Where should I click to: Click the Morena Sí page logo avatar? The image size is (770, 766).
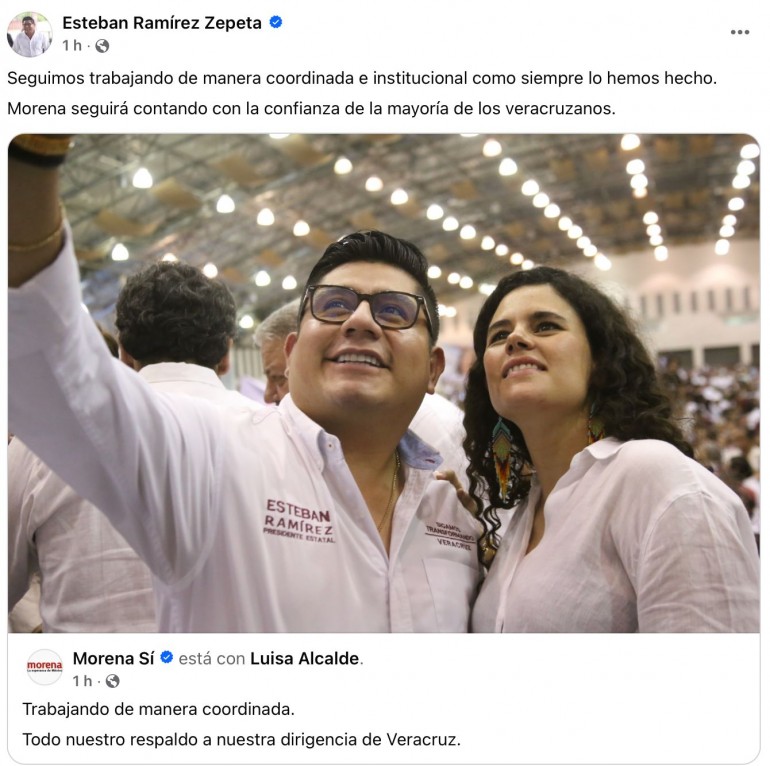pos(45,667)
